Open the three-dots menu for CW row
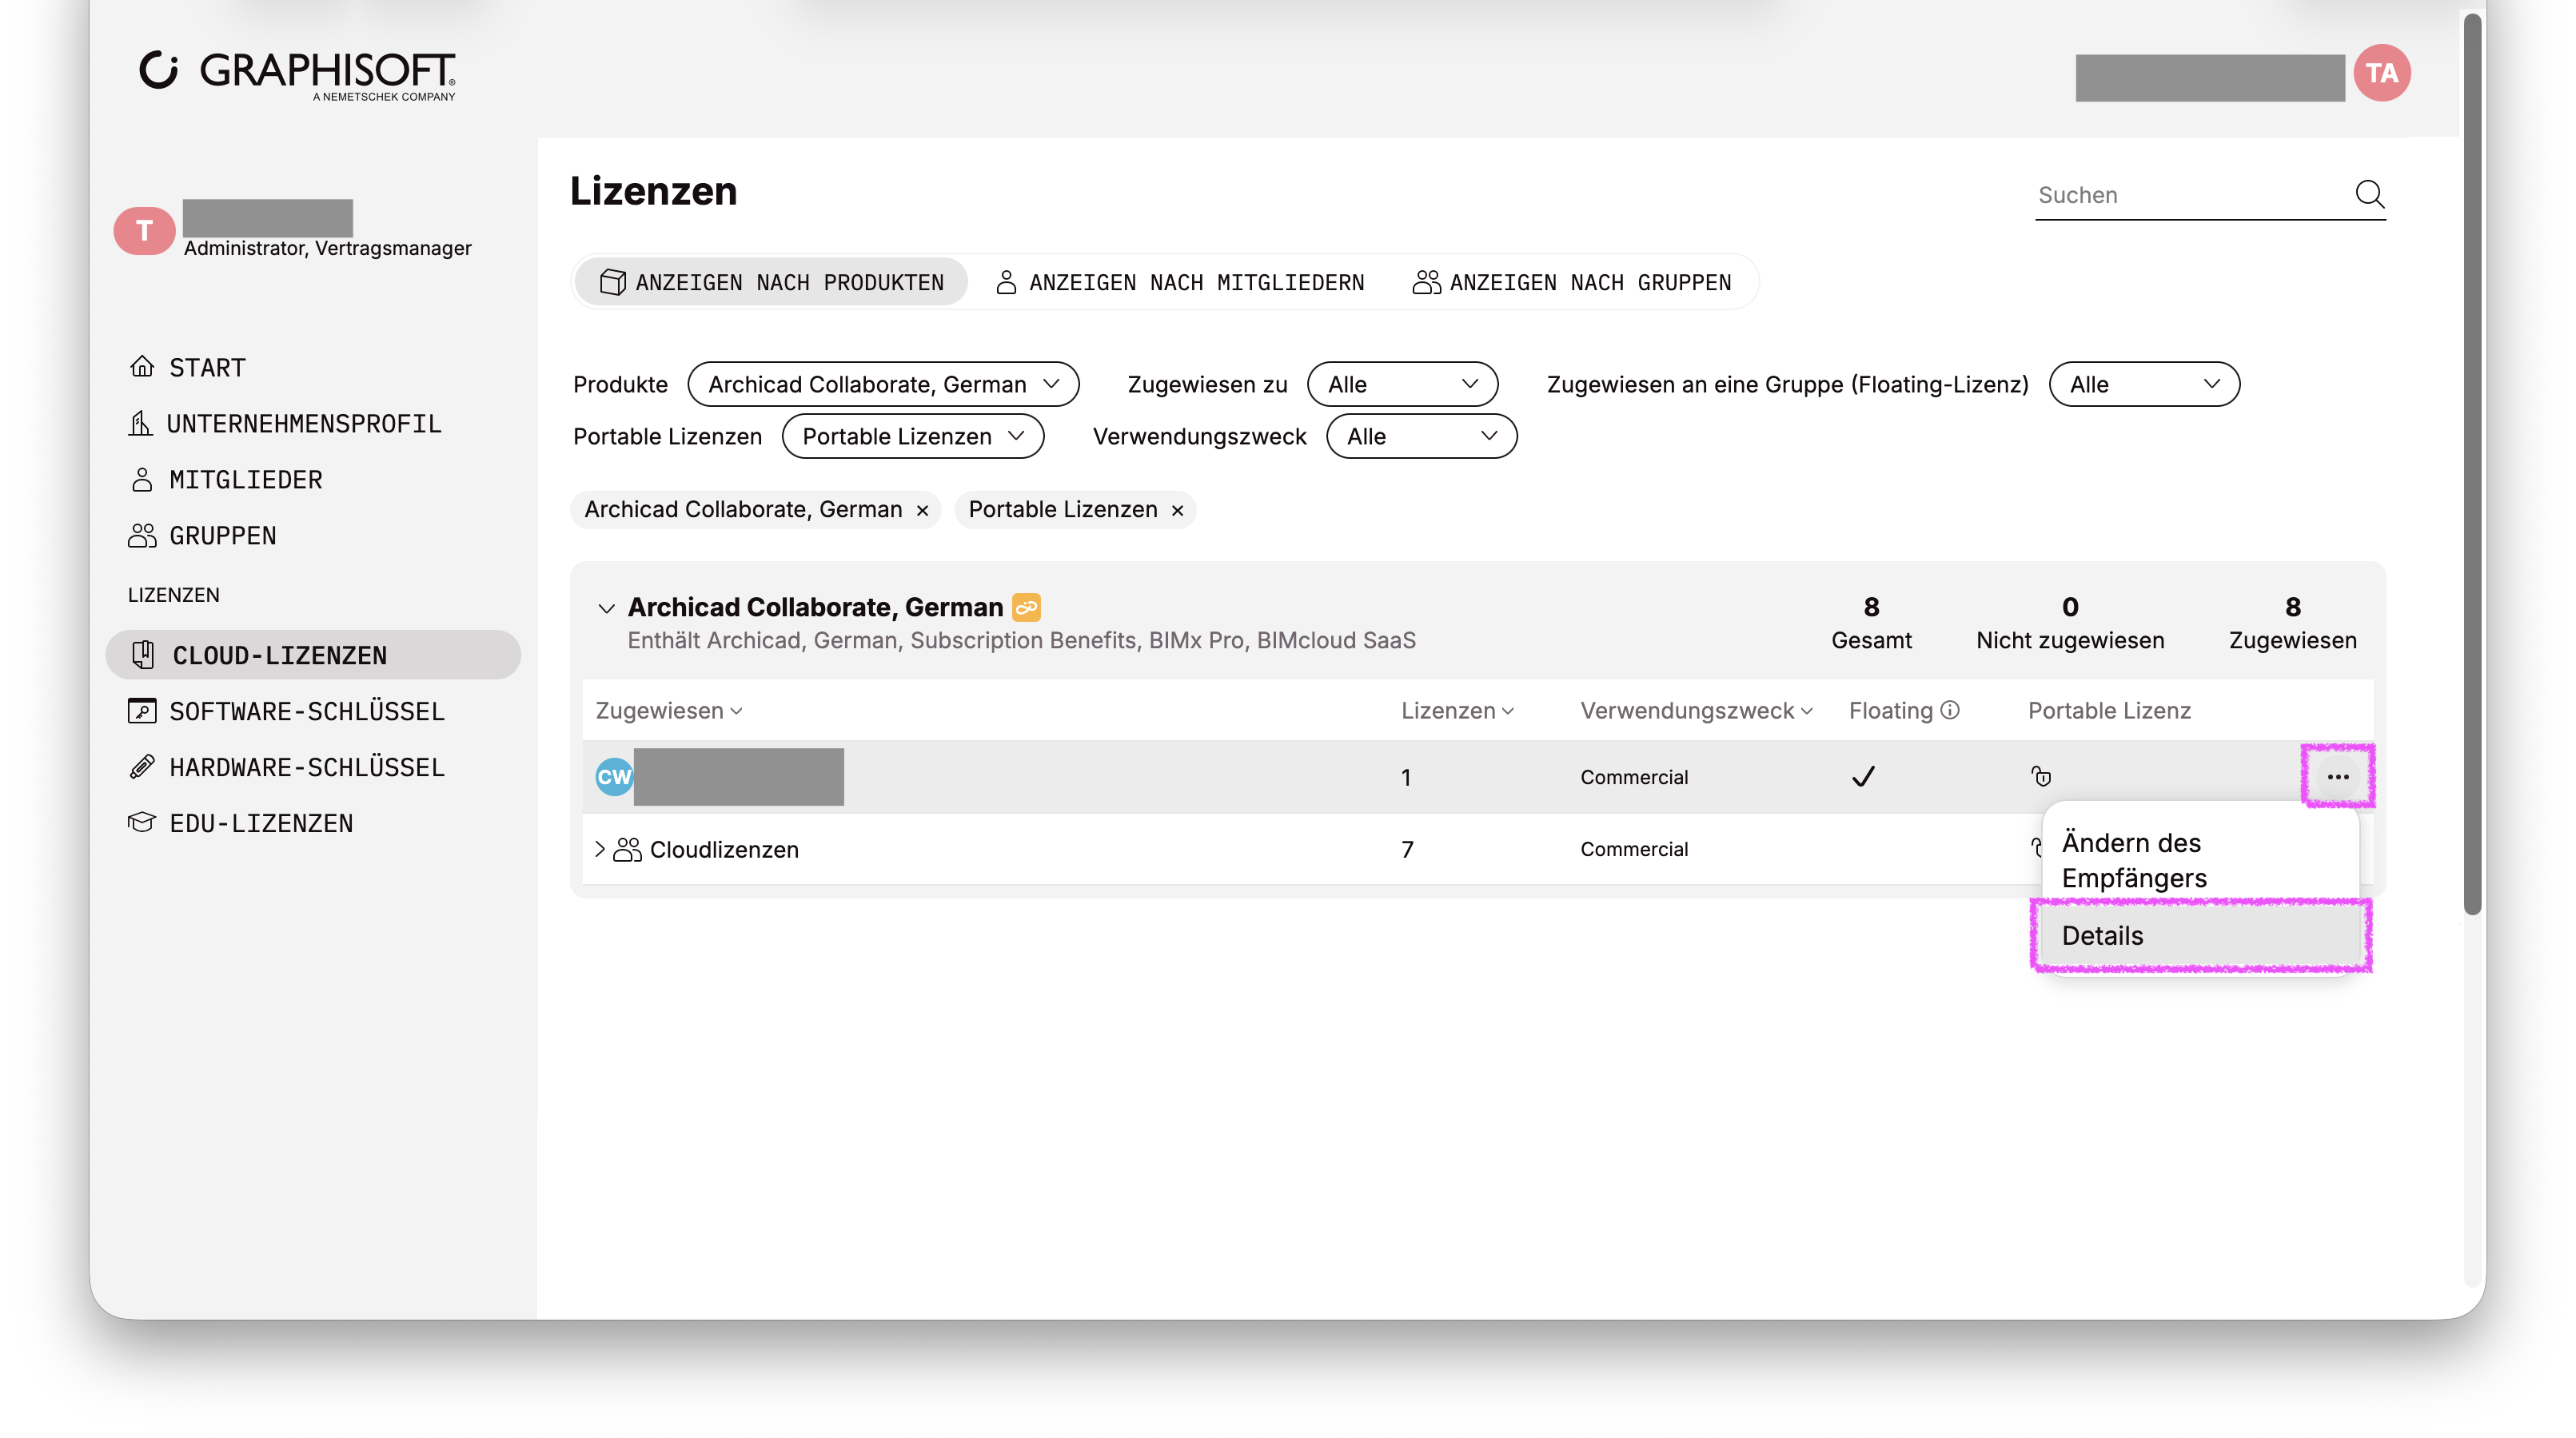This screenshot has width=2576, height=1438. coord(2337,777)
